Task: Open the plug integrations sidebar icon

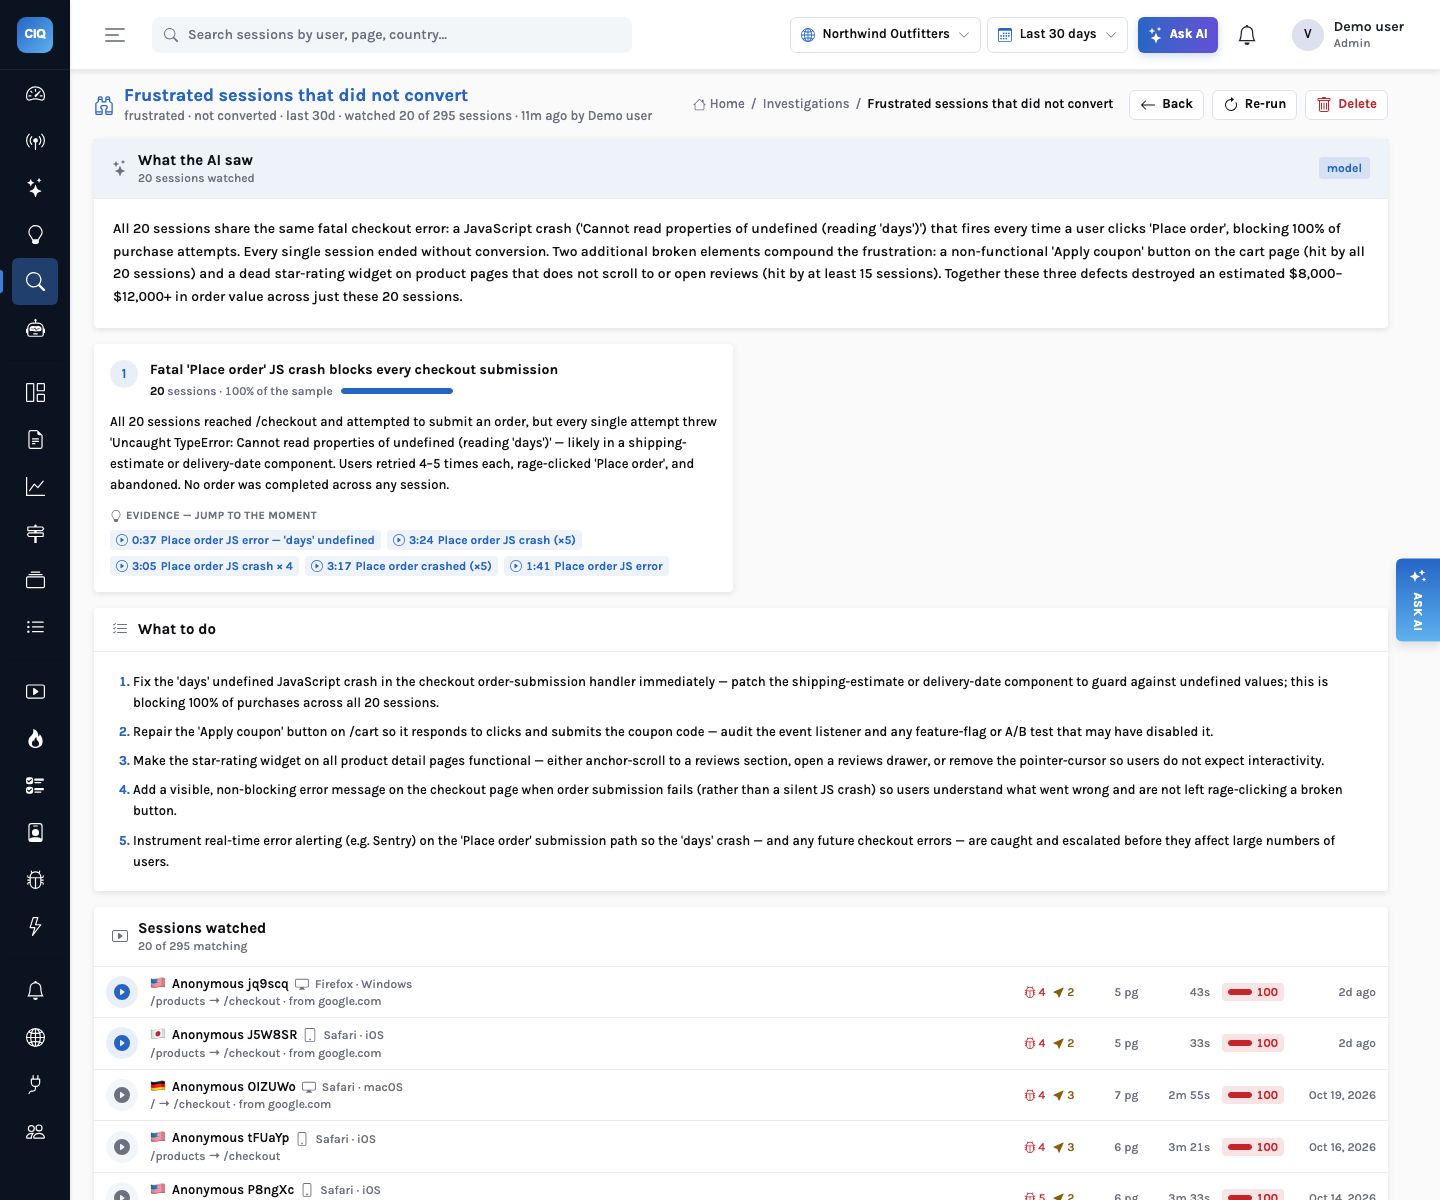Action: tap(35, 1084)
